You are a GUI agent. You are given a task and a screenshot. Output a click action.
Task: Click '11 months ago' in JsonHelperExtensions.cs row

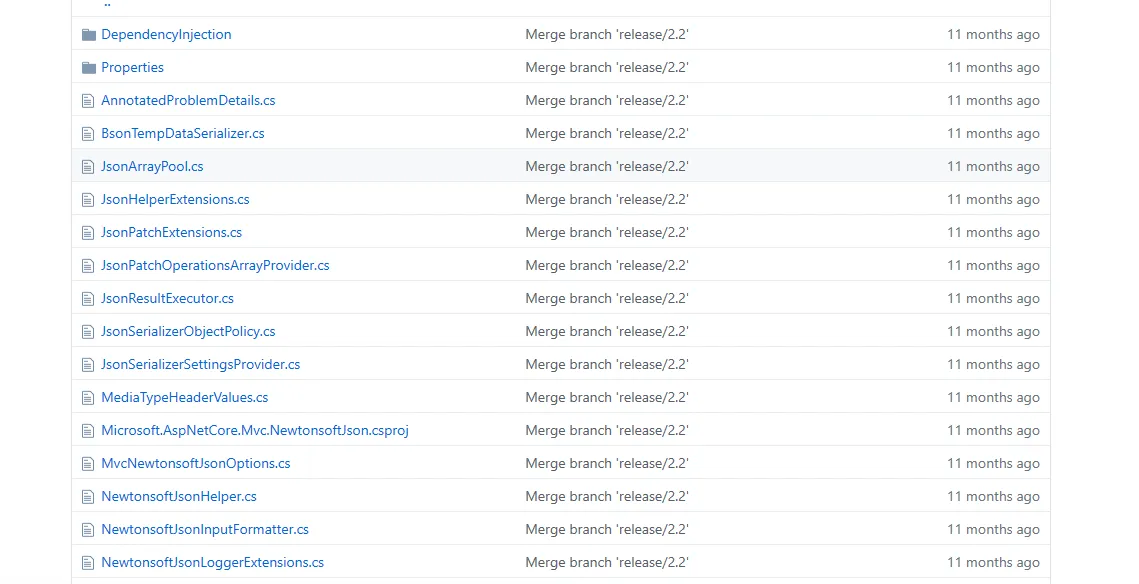(993, 200)
